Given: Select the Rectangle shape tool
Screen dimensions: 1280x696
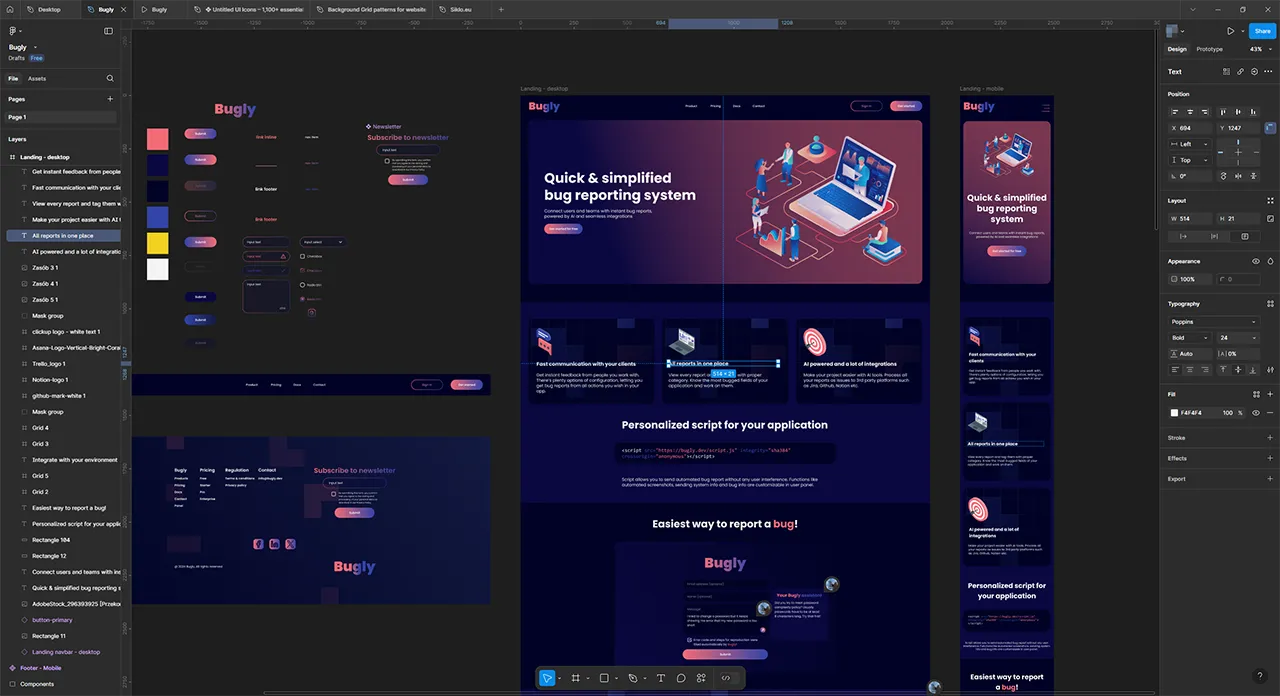Looking at the screenshot, I should coord(604,678).
